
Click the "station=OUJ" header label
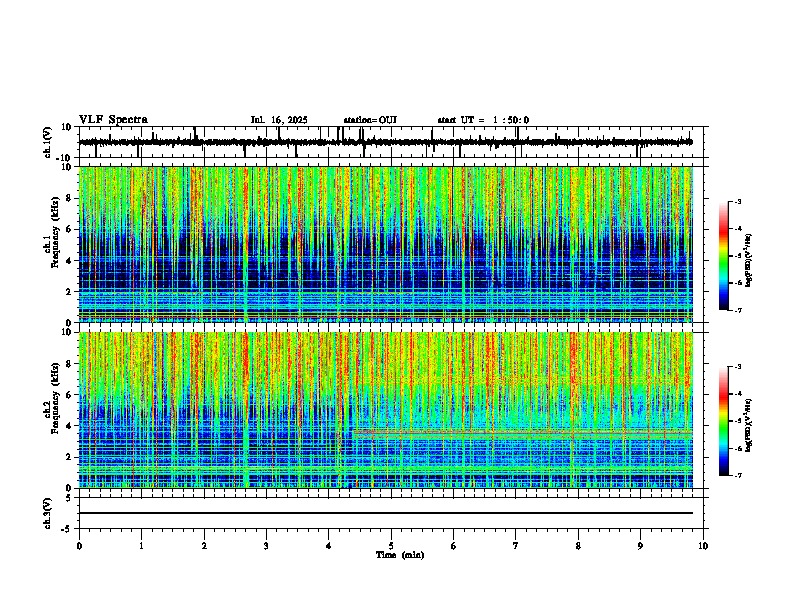point(370,120)
